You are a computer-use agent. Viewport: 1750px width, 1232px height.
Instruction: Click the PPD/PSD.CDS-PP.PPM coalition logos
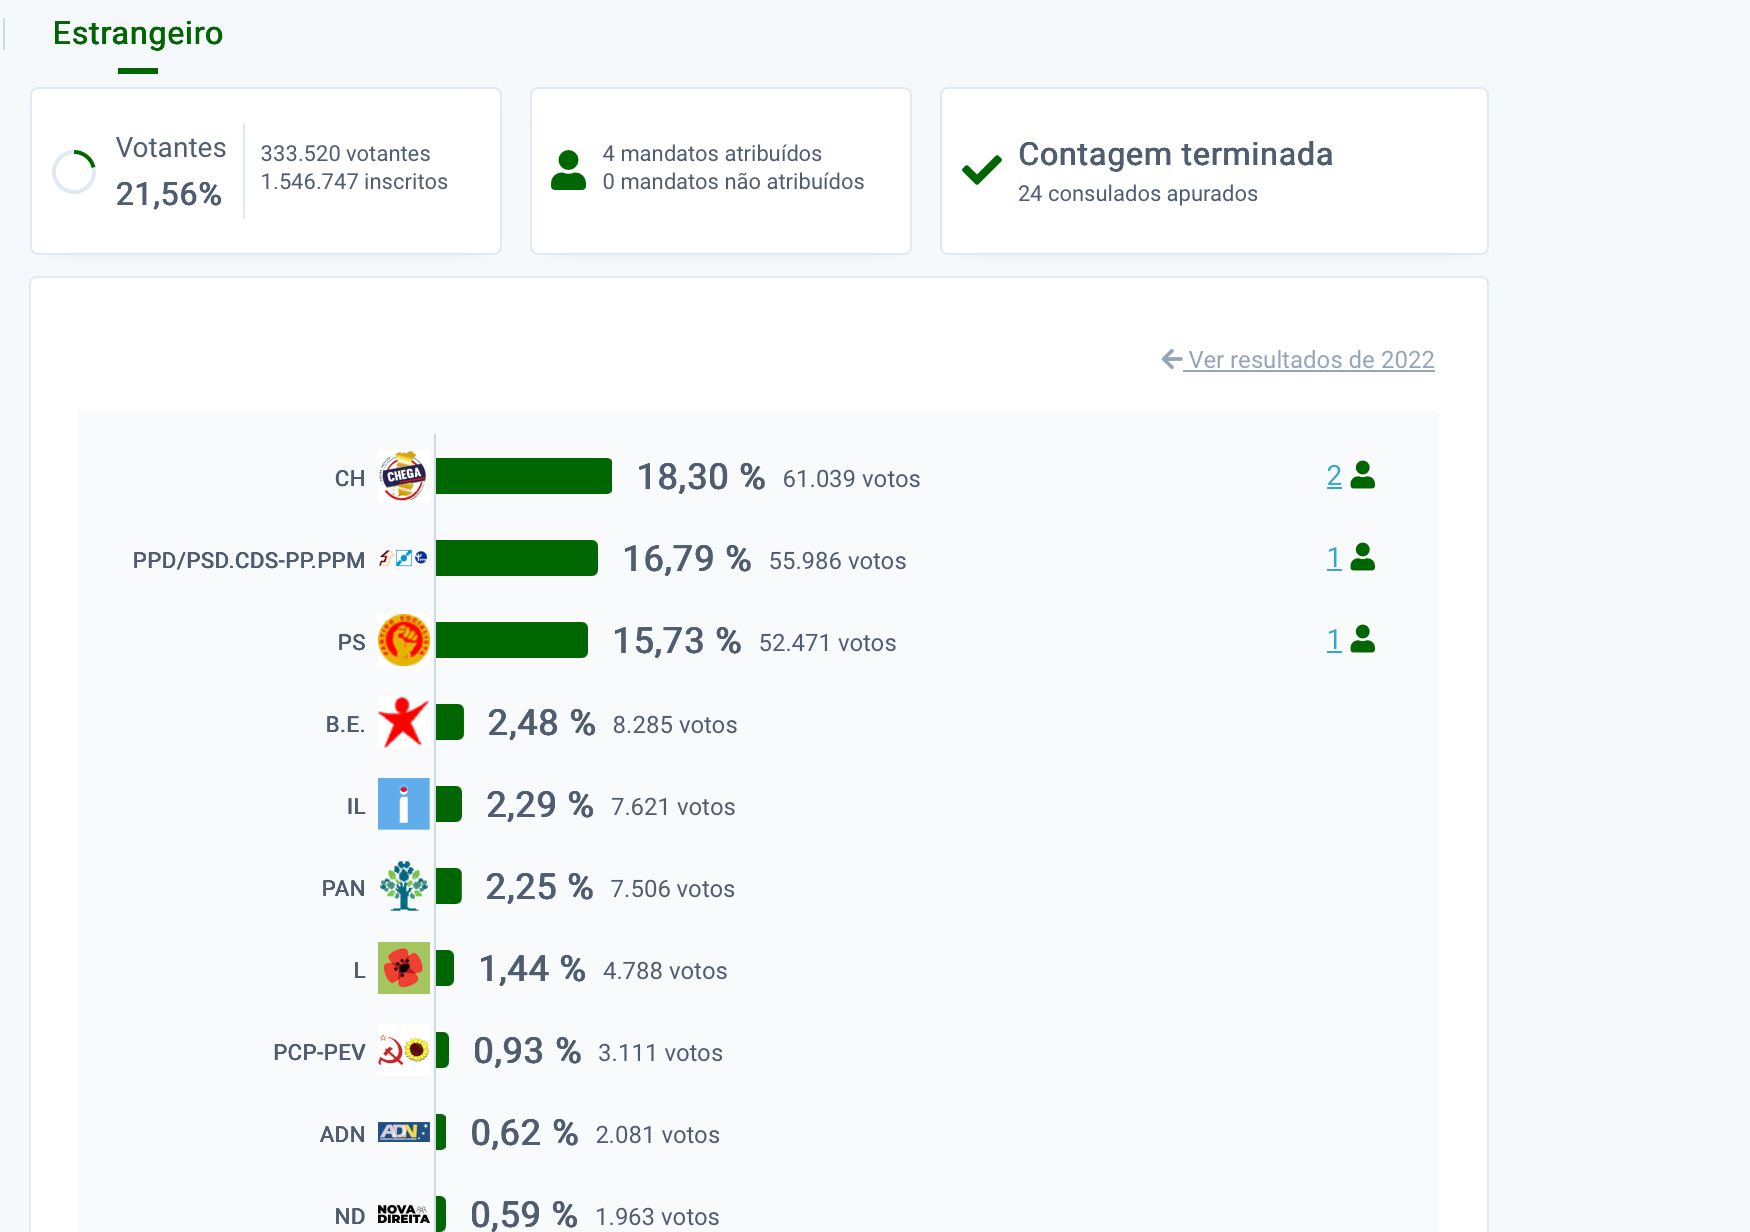pyautogui.click(x=403, y=558)
